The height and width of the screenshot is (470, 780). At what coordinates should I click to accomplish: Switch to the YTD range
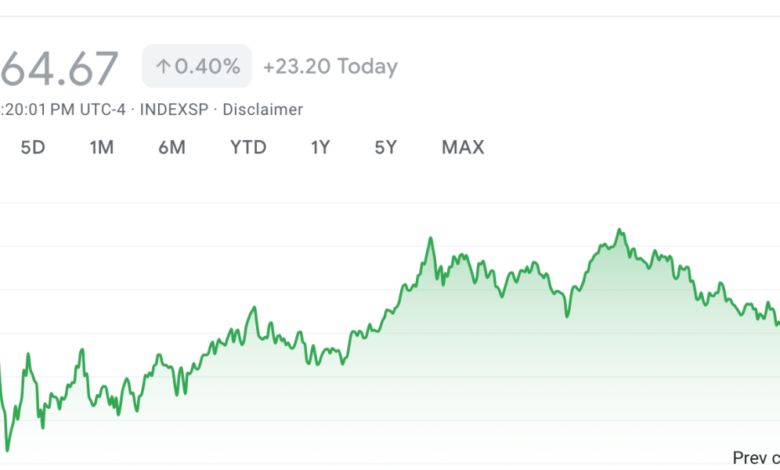(x=248, y=148)
